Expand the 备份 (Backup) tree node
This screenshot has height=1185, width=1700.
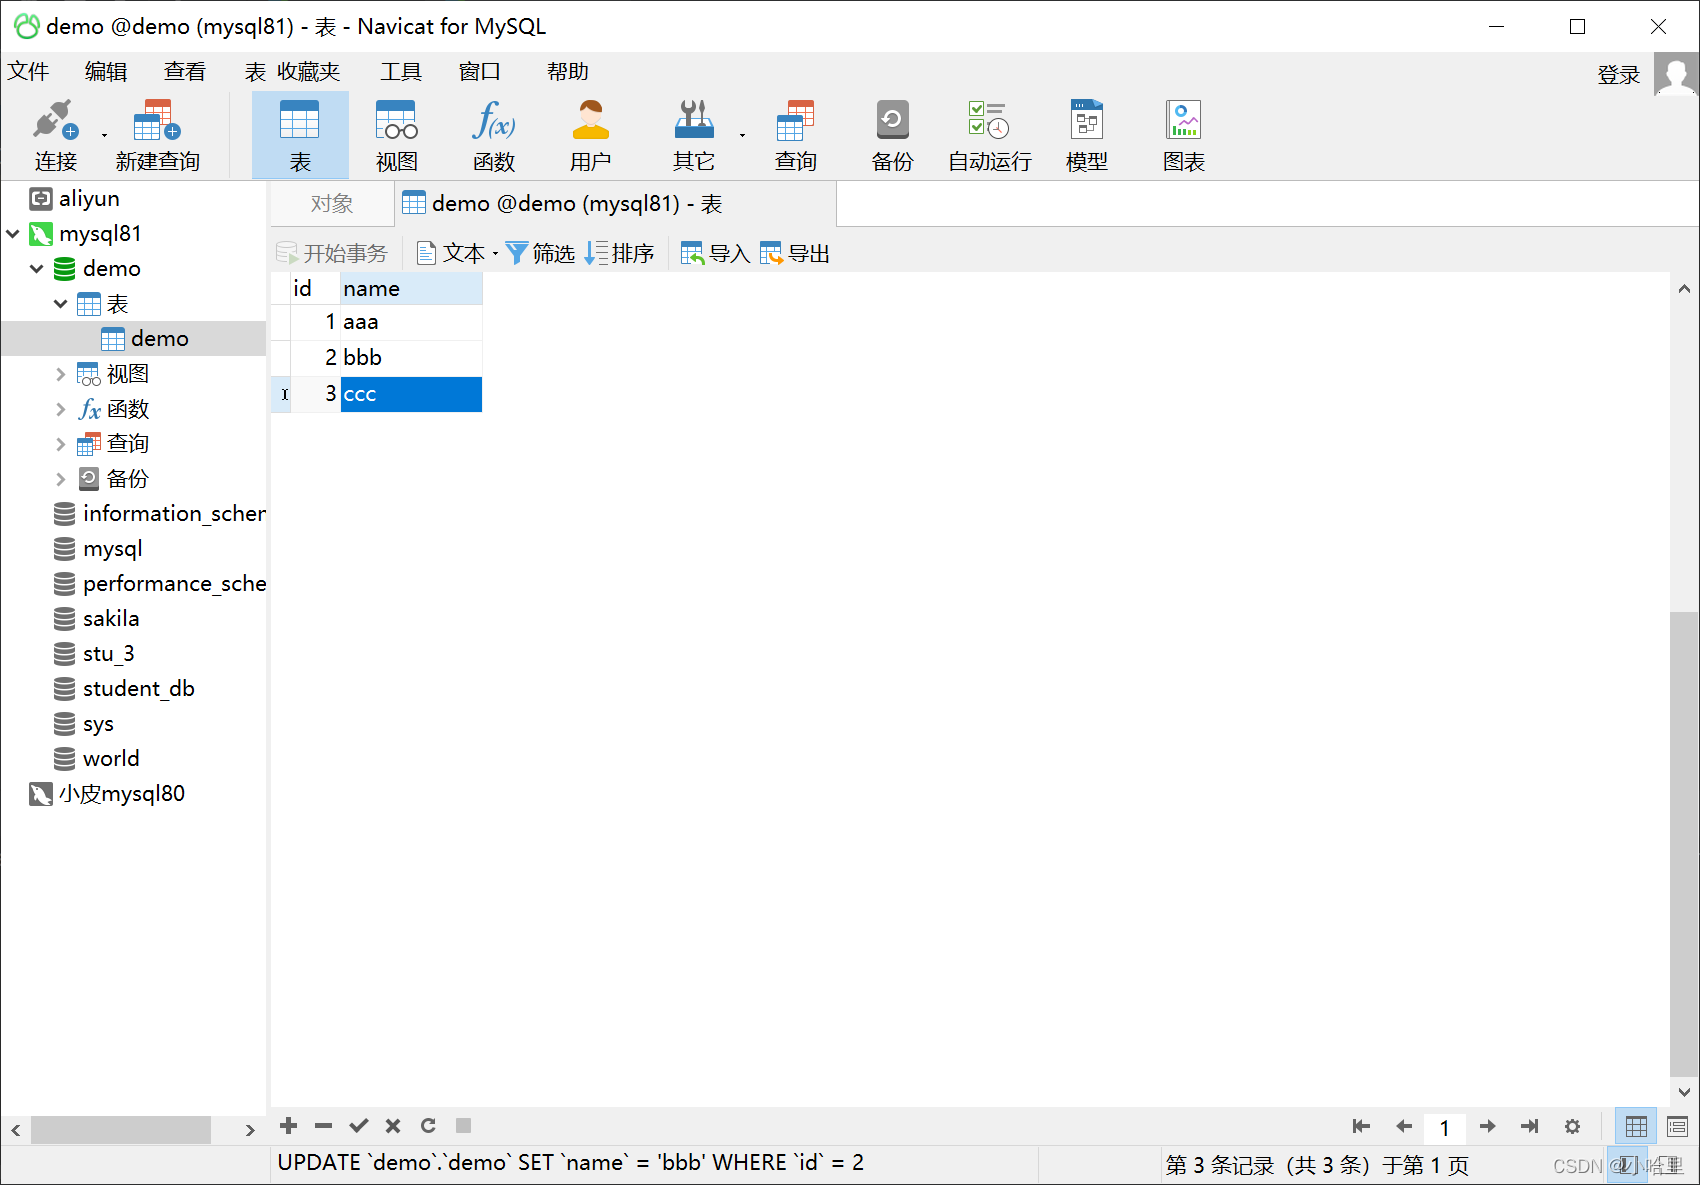pyautogui.click(x=61, y=479)
